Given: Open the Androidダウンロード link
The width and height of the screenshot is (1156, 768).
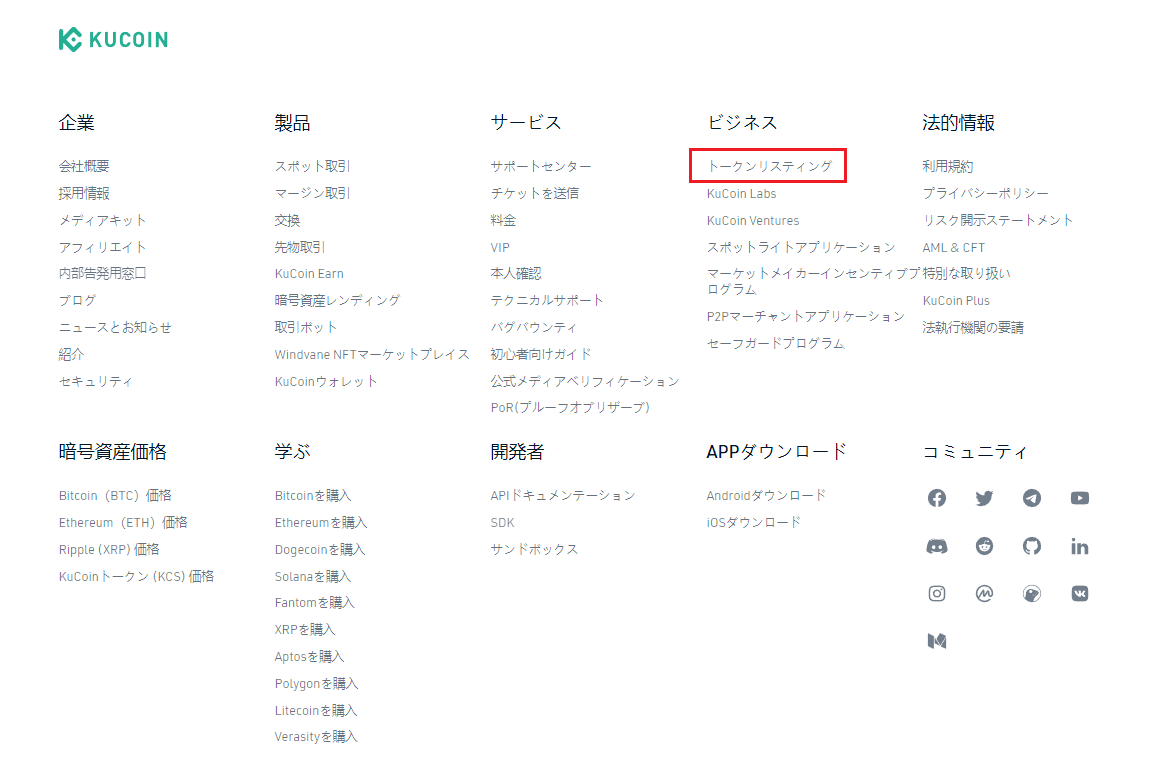Looking at the screenshot, I should click(x=766, y=495).
